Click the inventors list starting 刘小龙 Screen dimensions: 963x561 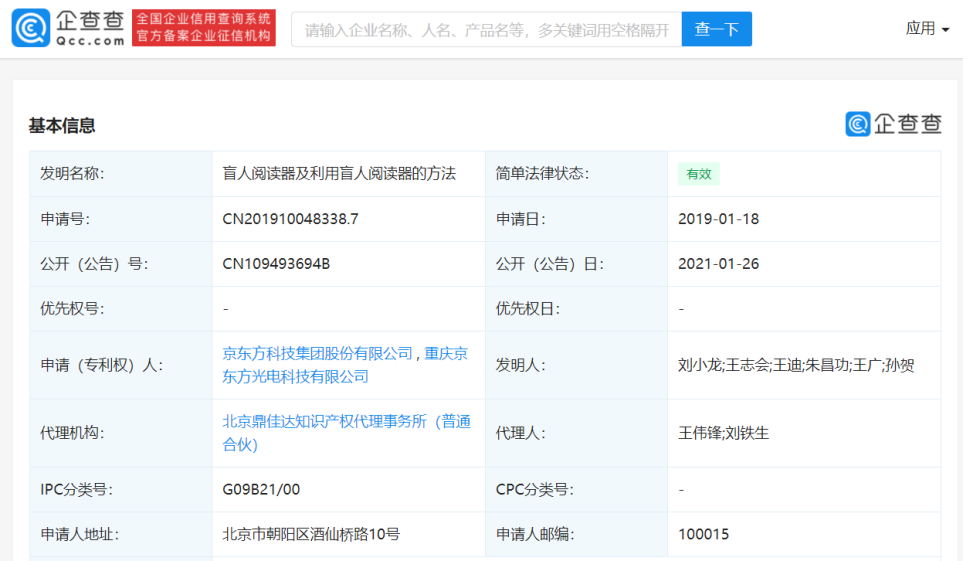point(796,365)
